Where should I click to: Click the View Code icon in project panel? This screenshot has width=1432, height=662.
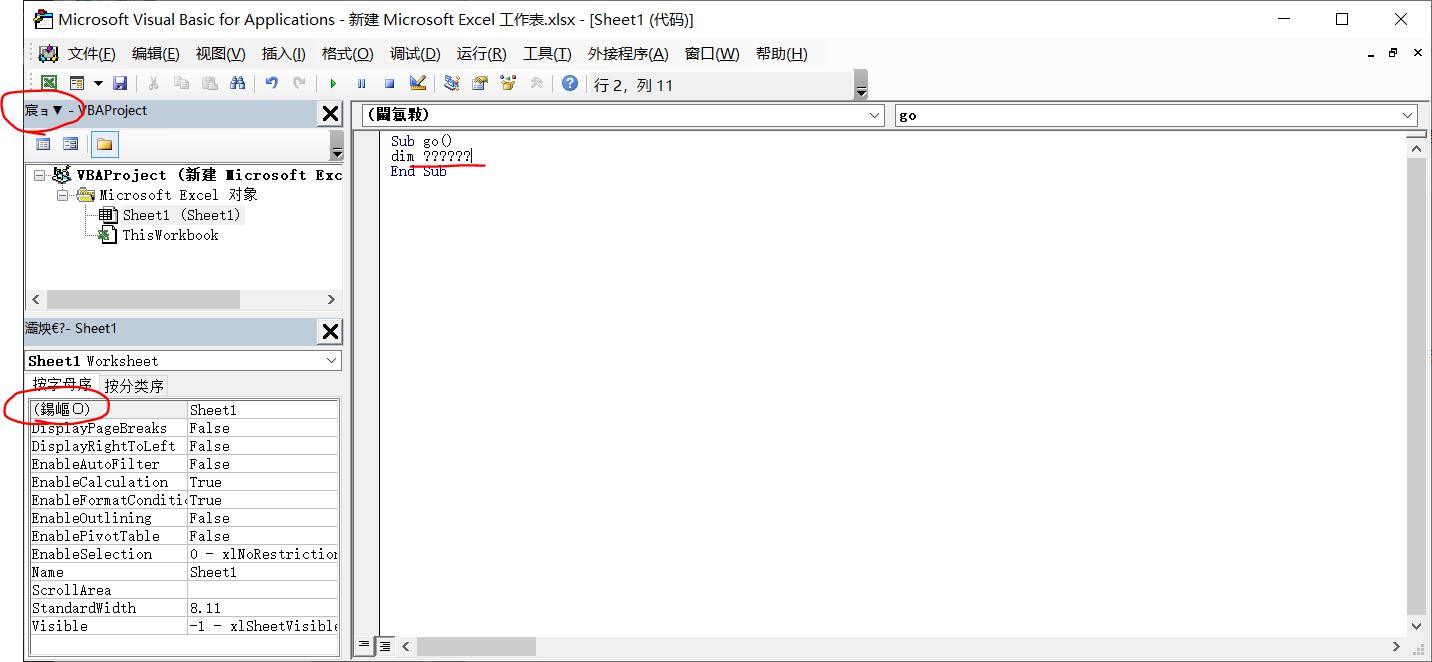[x=43, y=144]
